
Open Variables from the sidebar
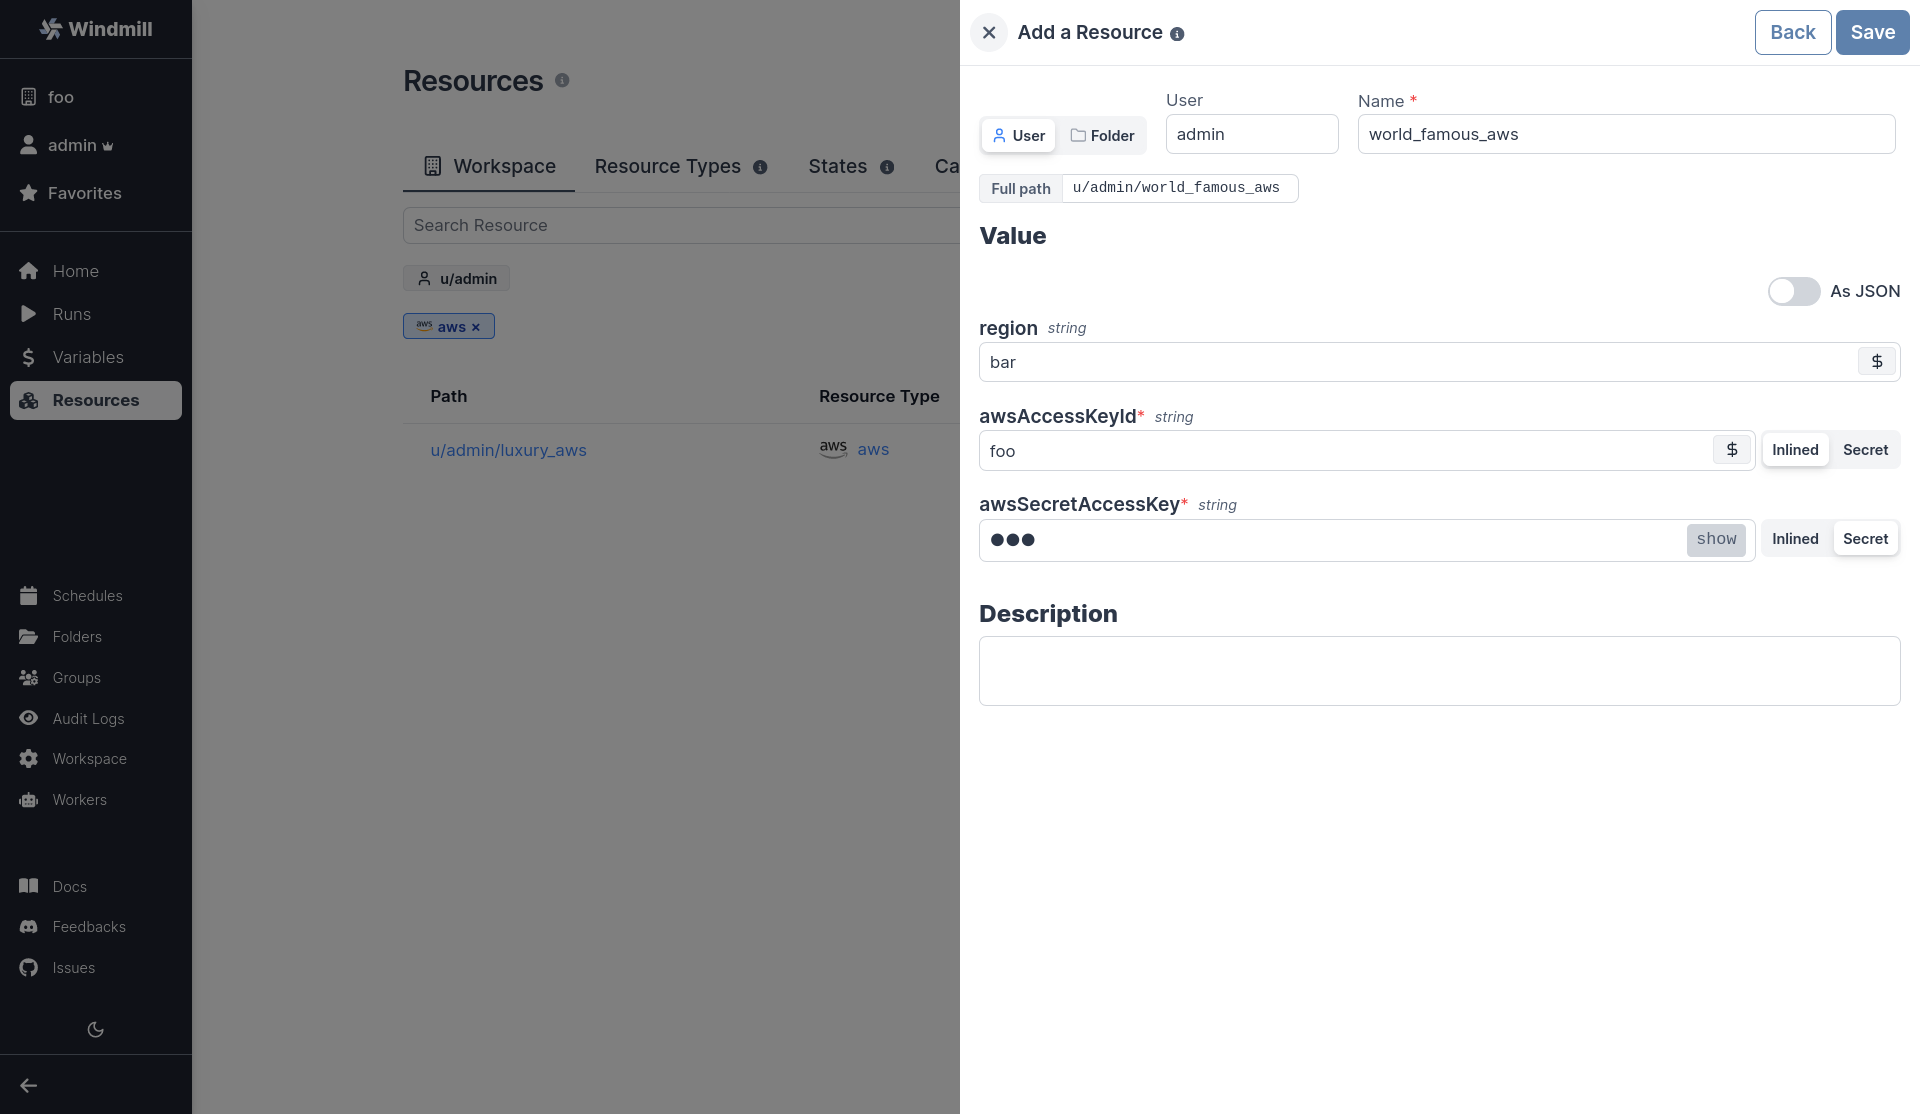88,357
